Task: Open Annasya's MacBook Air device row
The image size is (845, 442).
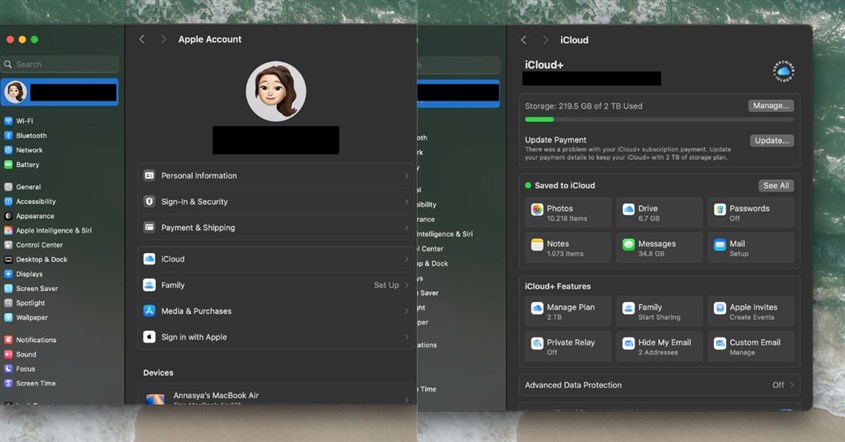Action: coord(275,396)
